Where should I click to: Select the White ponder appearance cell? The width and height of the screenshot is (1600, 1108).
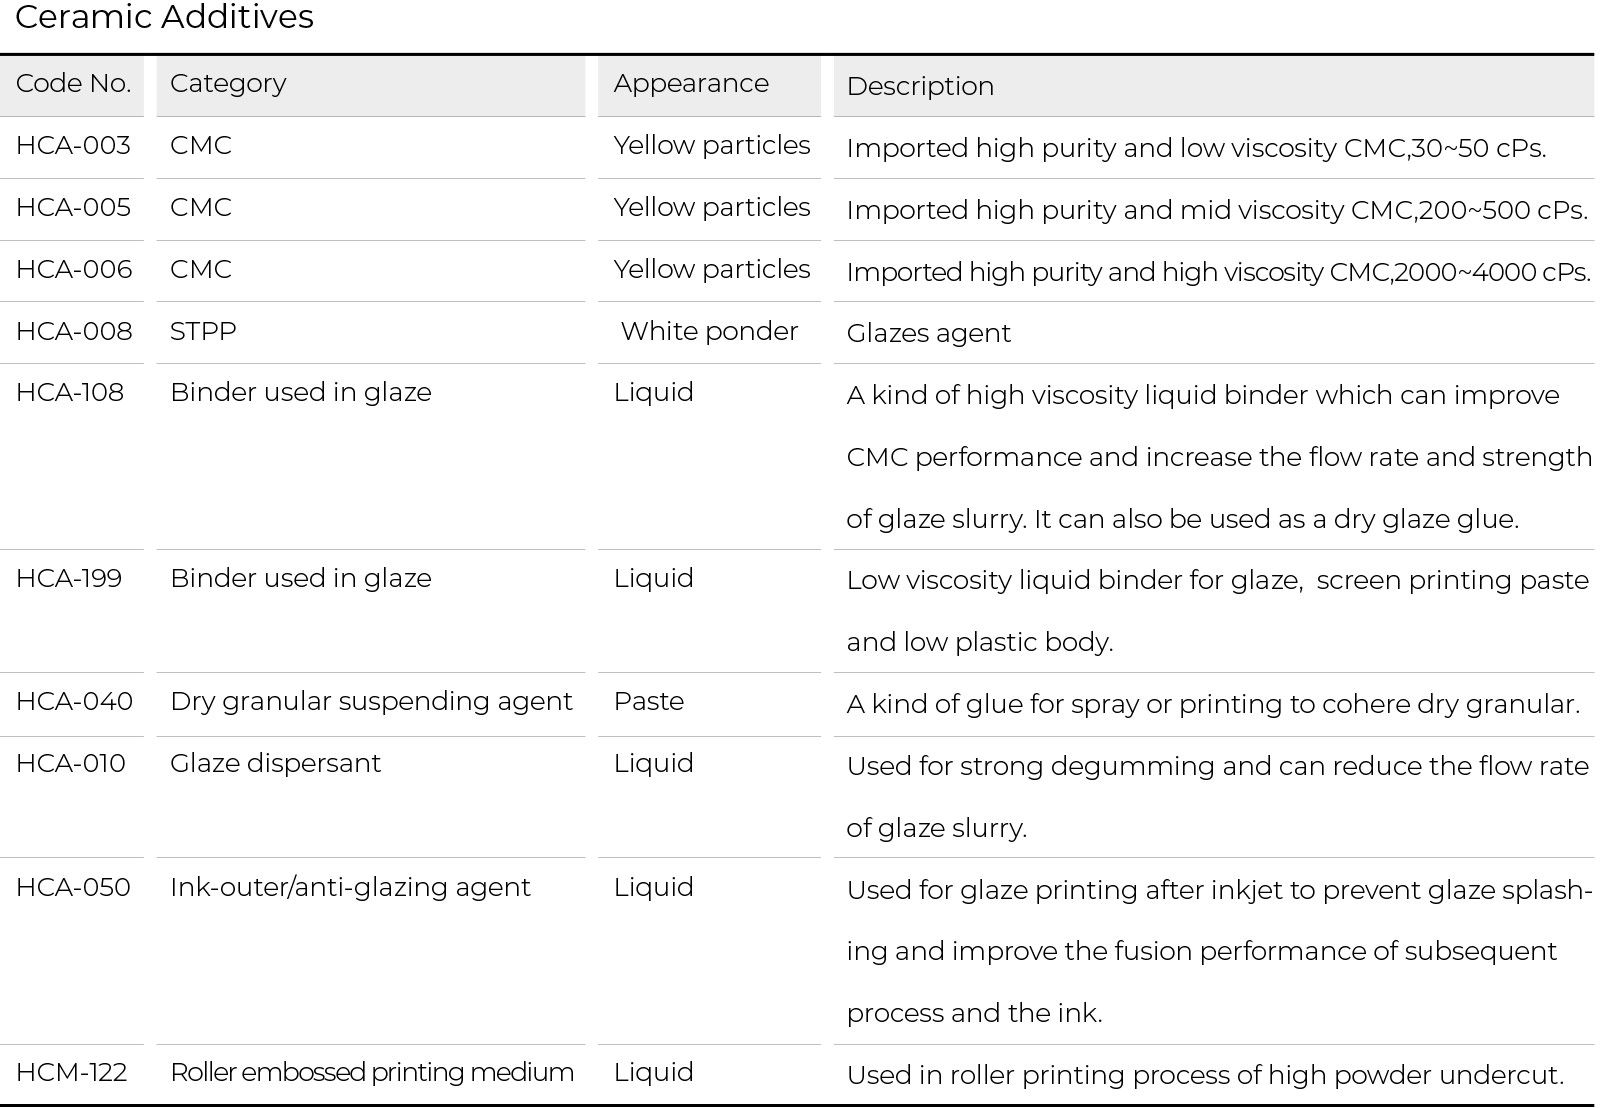(709, 332)
